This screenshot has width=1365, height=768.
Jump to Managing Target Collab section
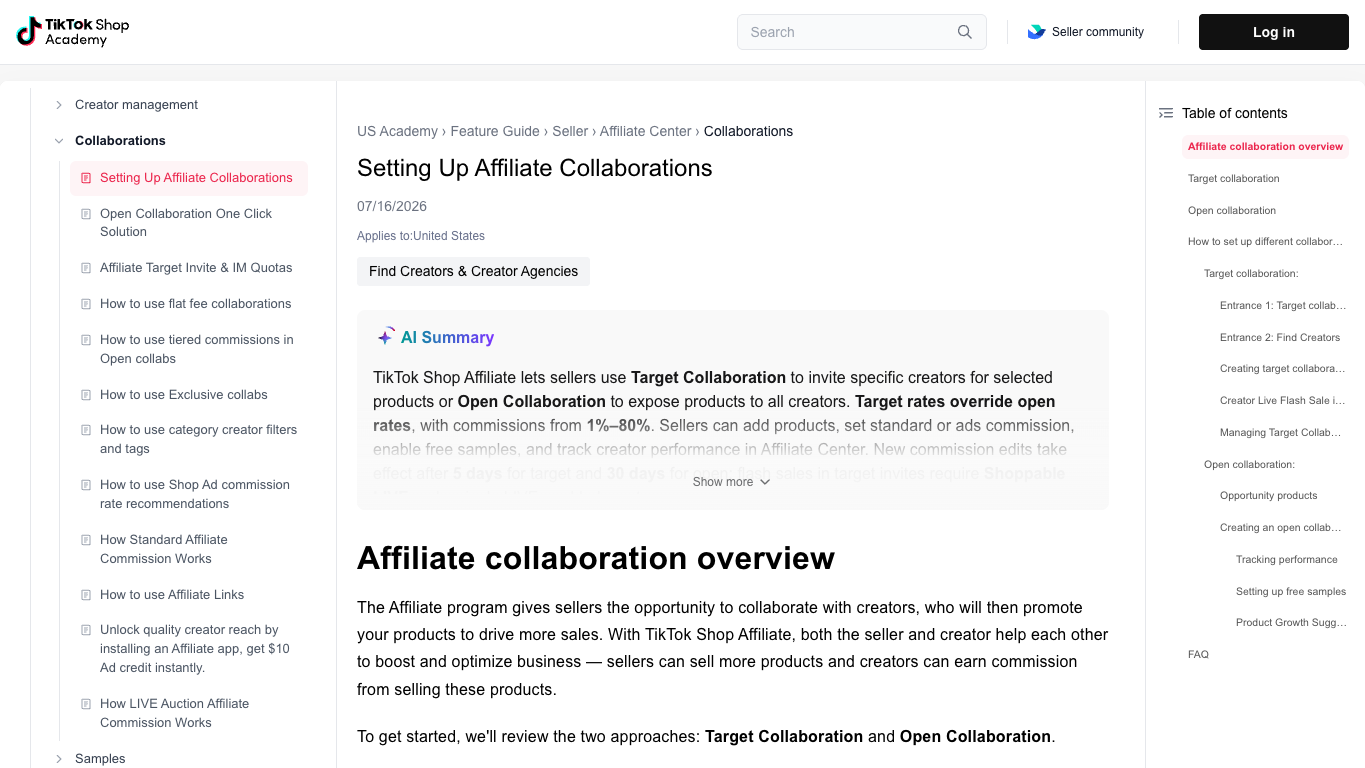[1281, 433]
